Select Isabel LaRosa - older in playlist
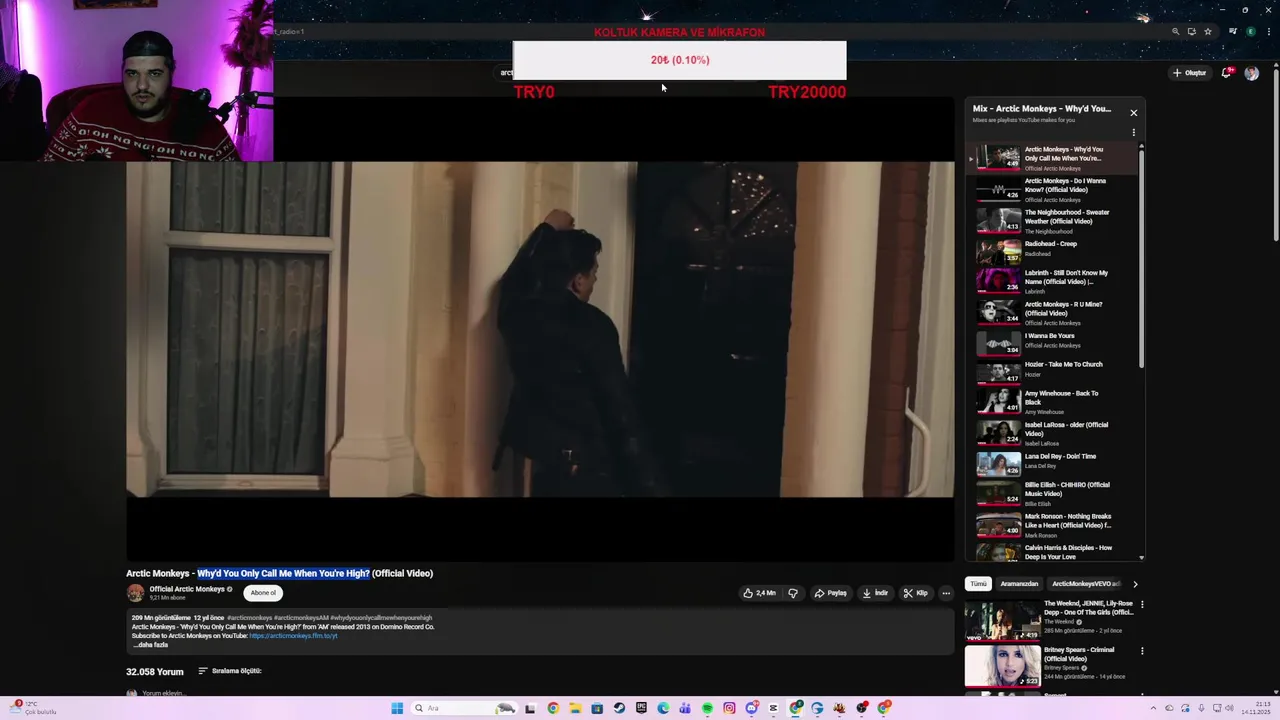 click(1053, 433)
